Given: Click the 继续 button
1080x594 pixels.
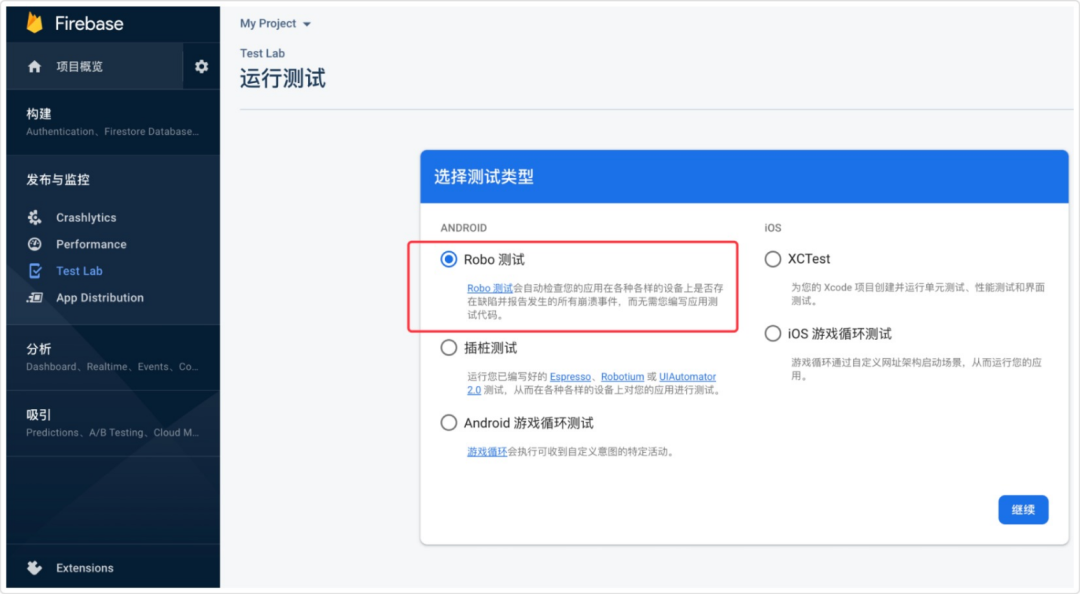Looking at the screenshot, I should pos(1023,510).
